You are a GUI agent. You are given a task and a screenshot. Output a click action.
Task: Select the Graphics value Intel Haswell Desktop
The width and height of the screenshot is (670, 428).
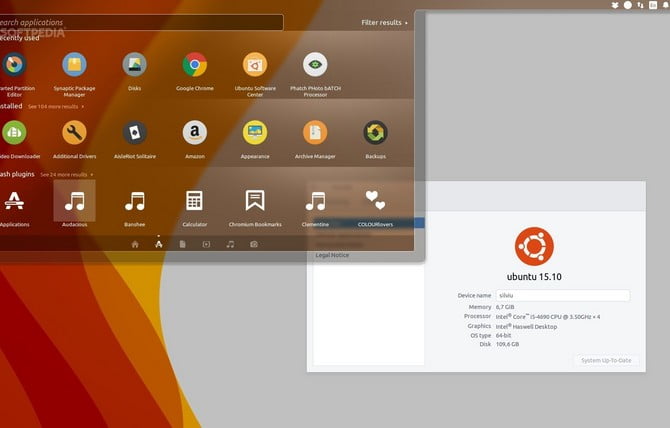pyautogui.click(x=526, y=327)
